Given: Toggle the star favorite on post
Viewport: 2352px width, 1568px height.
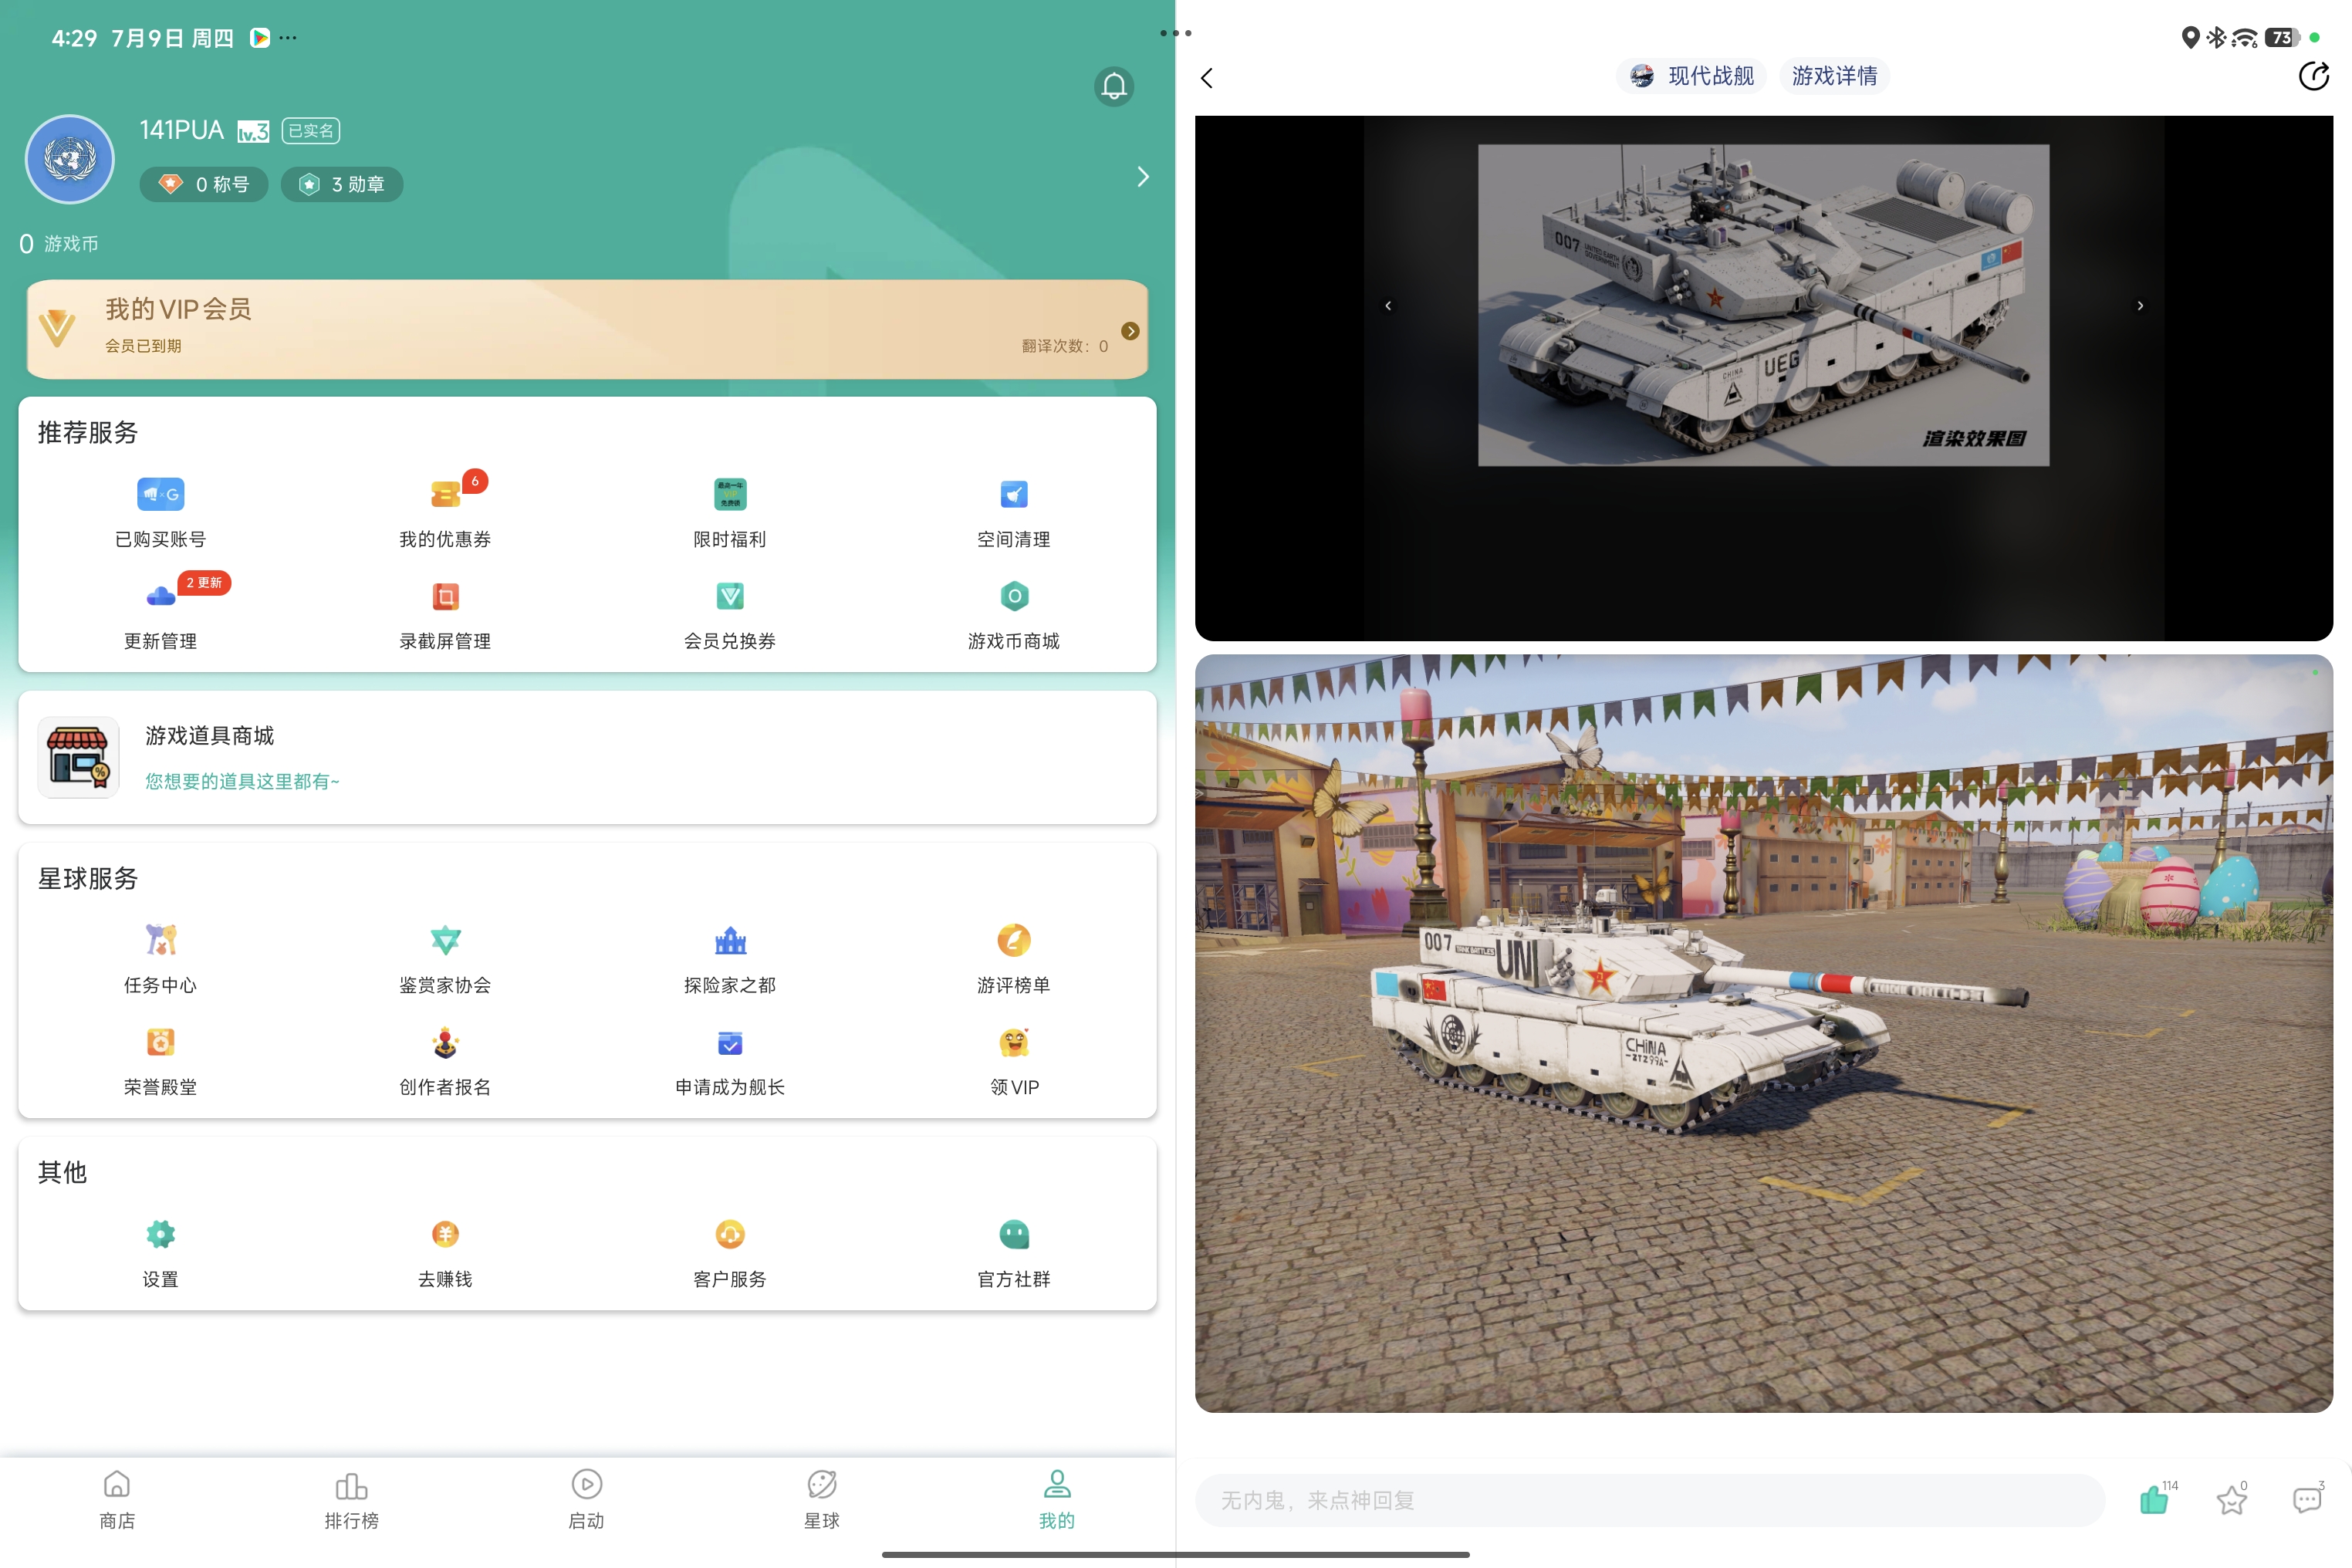Looking at the screenshot, I should pos(2231,1500).
